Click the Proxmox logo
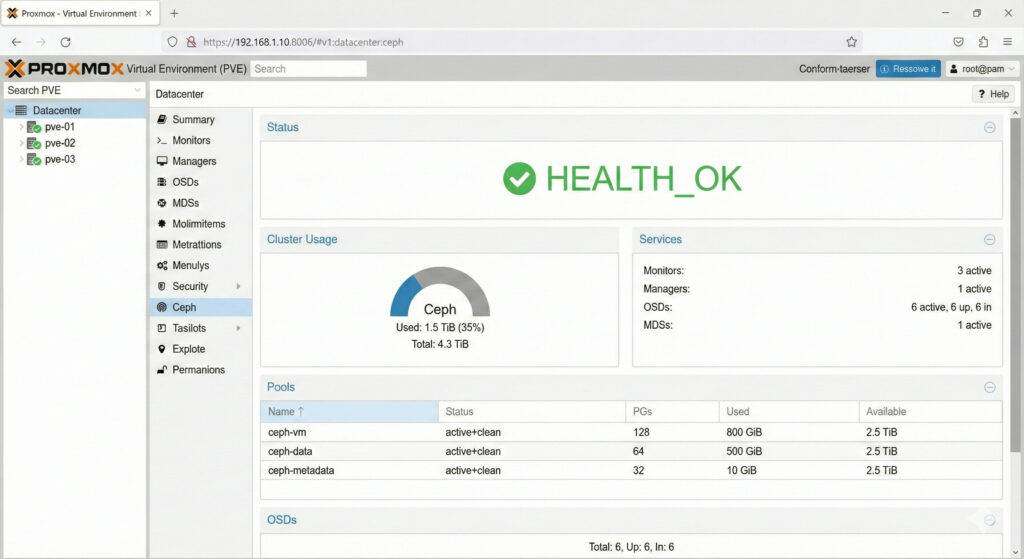 pyautogui.click(x=64, y=69)
